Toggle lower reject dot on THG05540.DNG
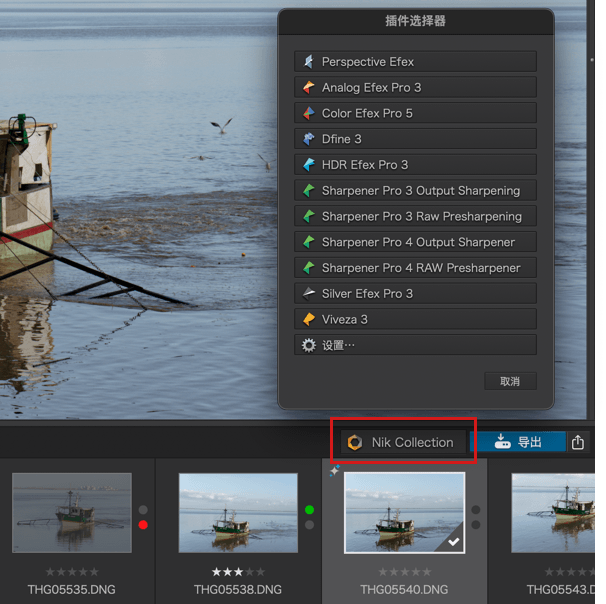This screenshot has width=606, height=604. tap(476, 525)
